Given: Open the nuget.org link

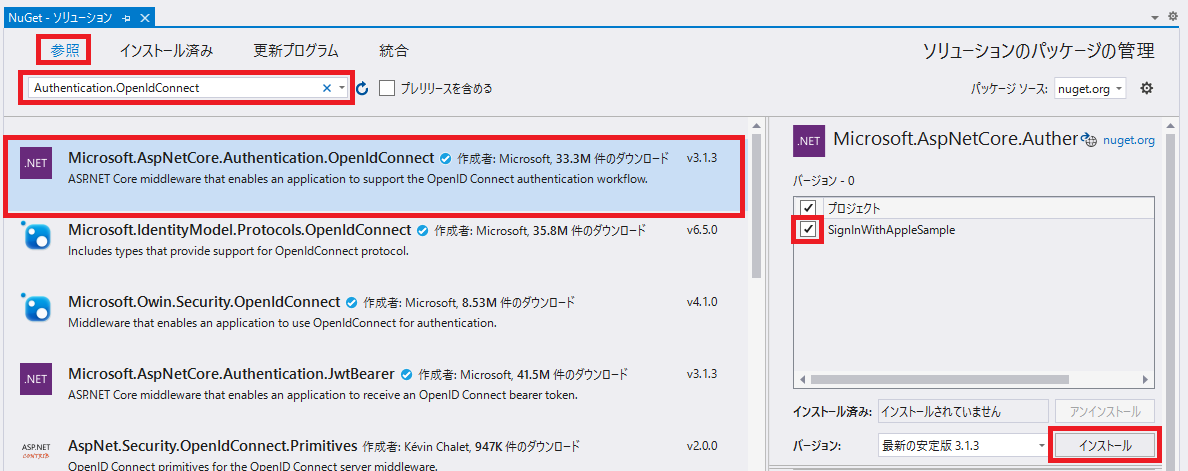Looking at the screenshot, I should (1129, 140).
